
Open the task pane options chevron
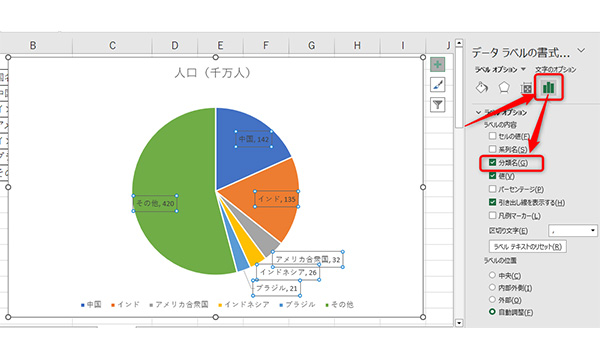(581, 50)
